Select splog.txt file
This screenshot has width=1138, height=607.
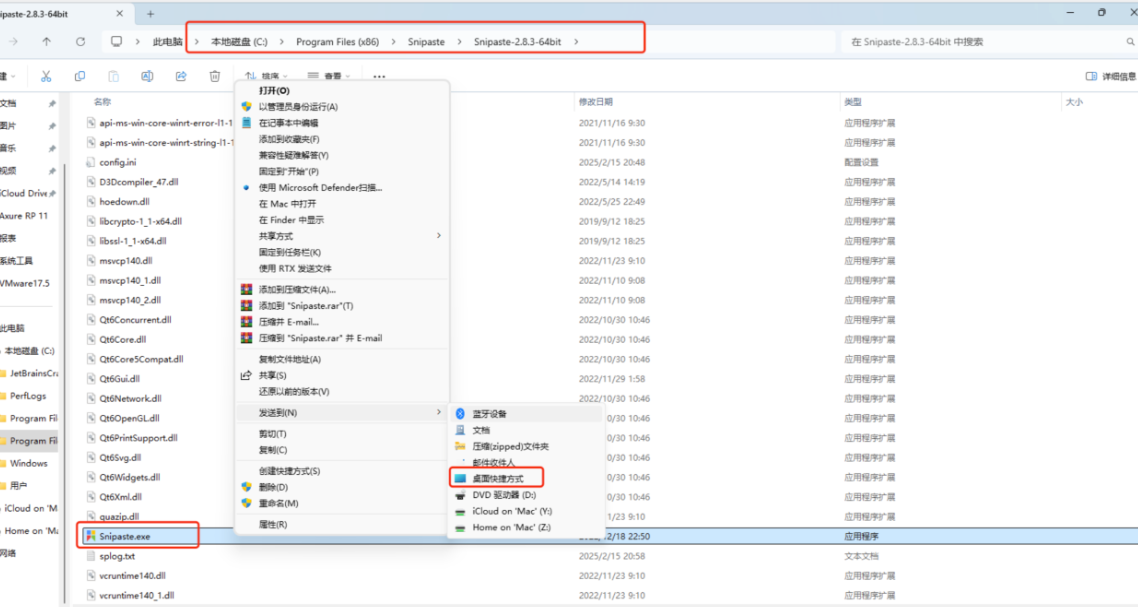pos(117,556)
